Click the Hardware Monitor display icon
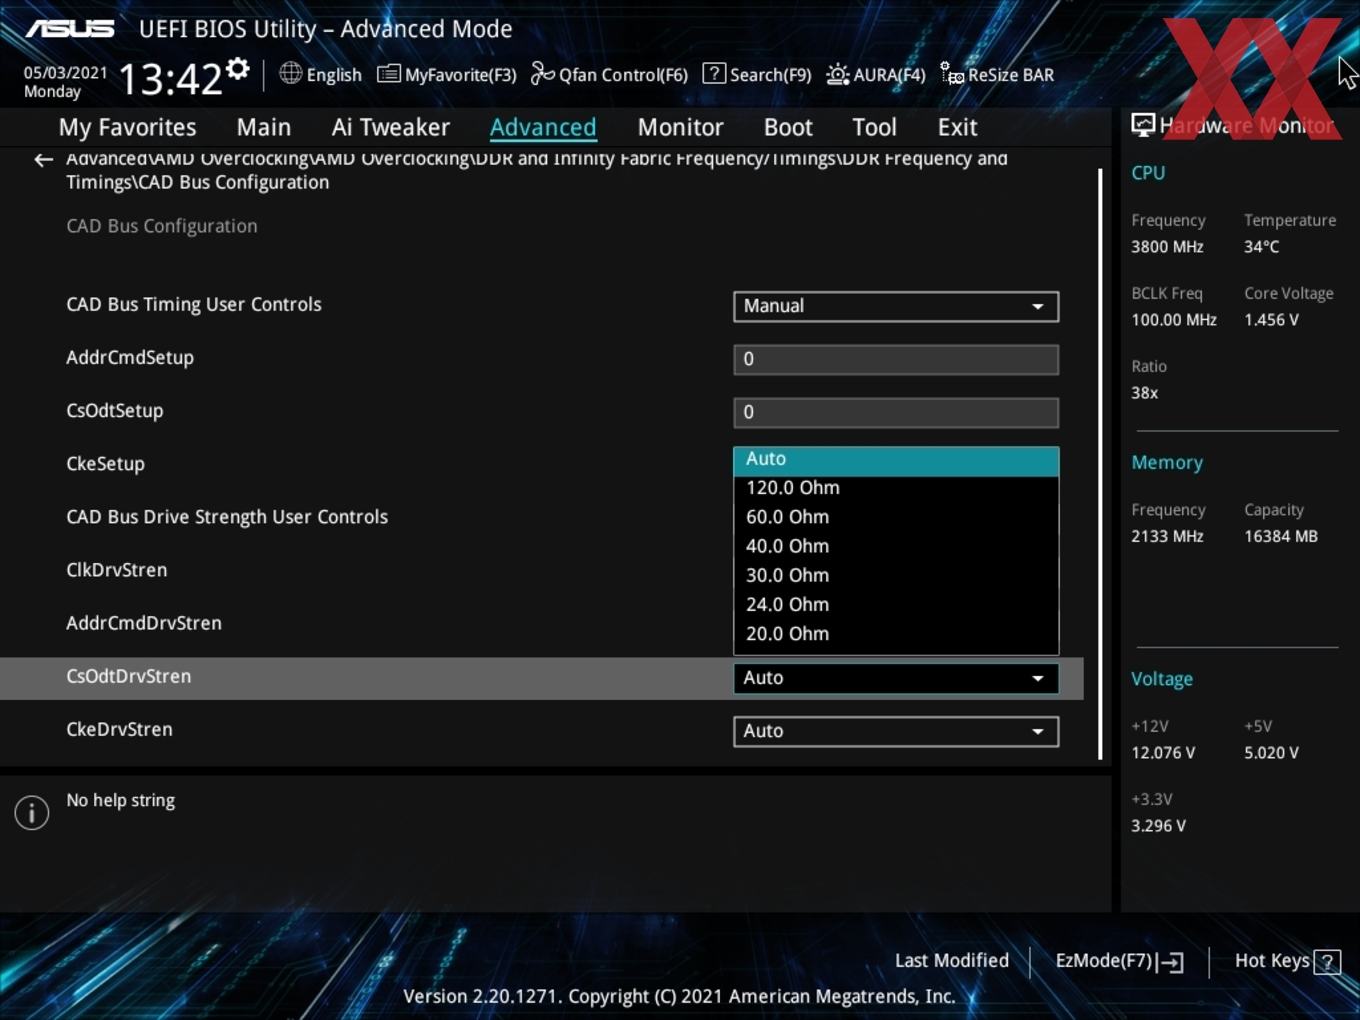Viewport: 1360px width, 1020px height. 1143,125
